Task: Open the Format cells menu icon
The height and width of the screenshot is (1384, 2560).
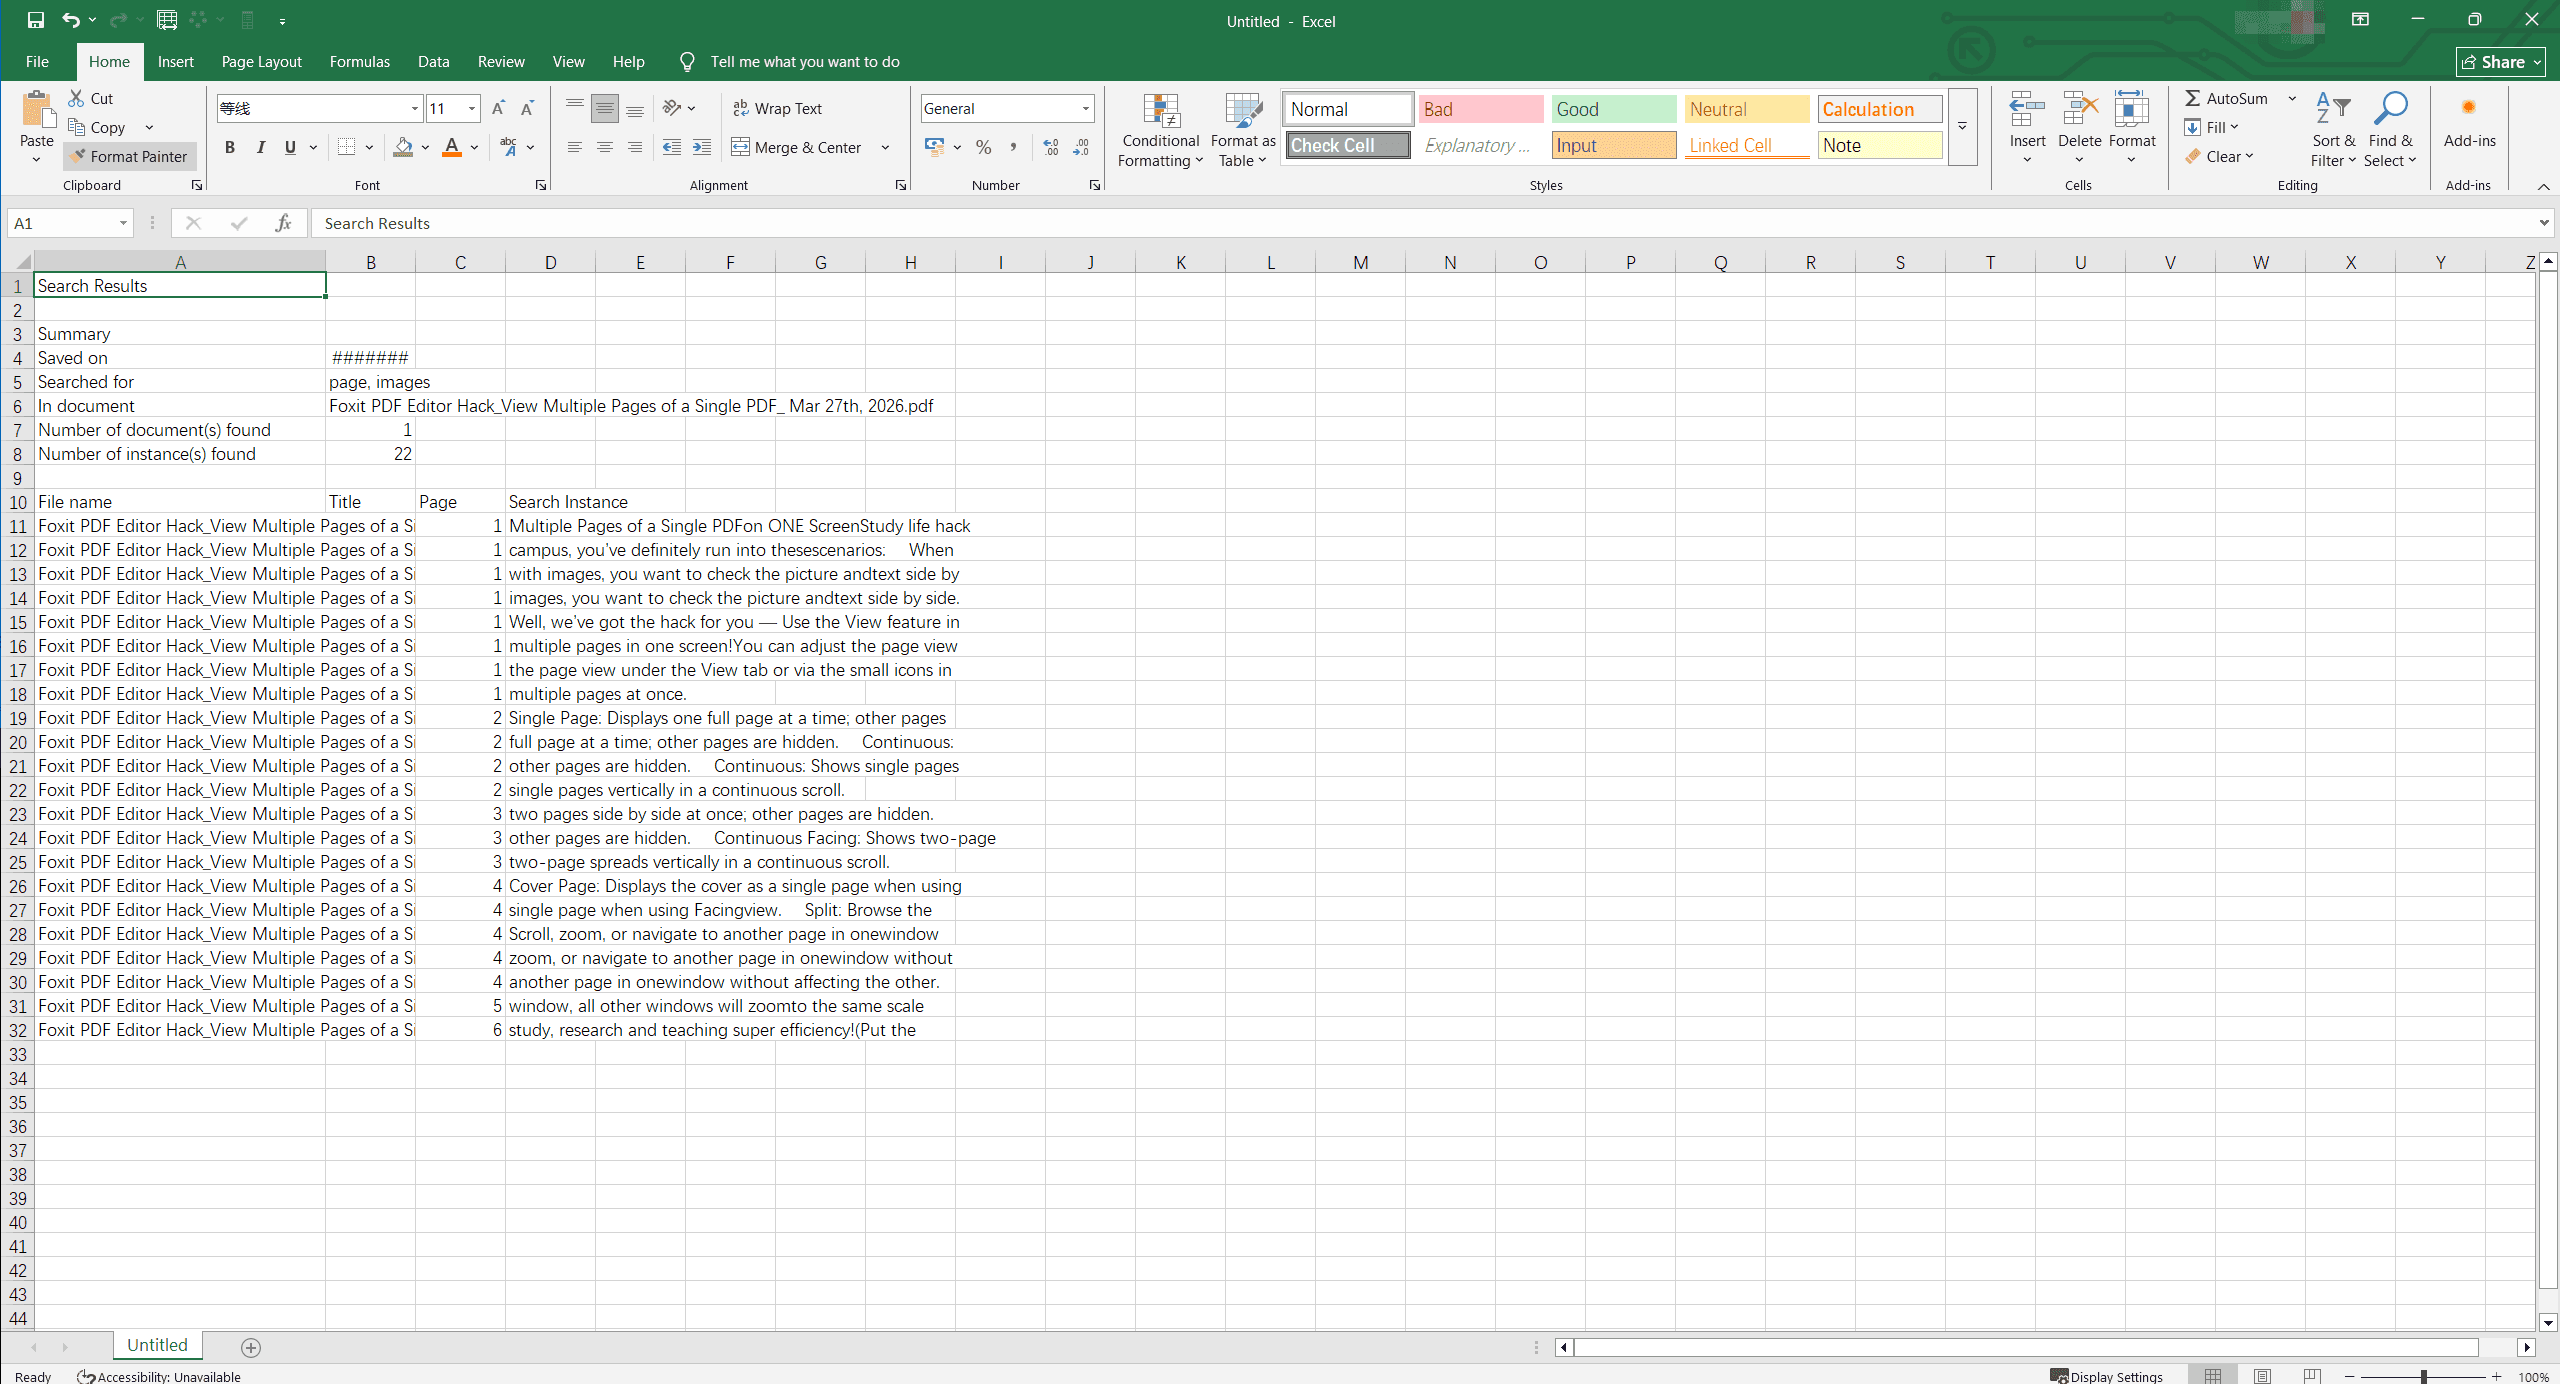Action: pyautogui.click(x=2132, y=110)
